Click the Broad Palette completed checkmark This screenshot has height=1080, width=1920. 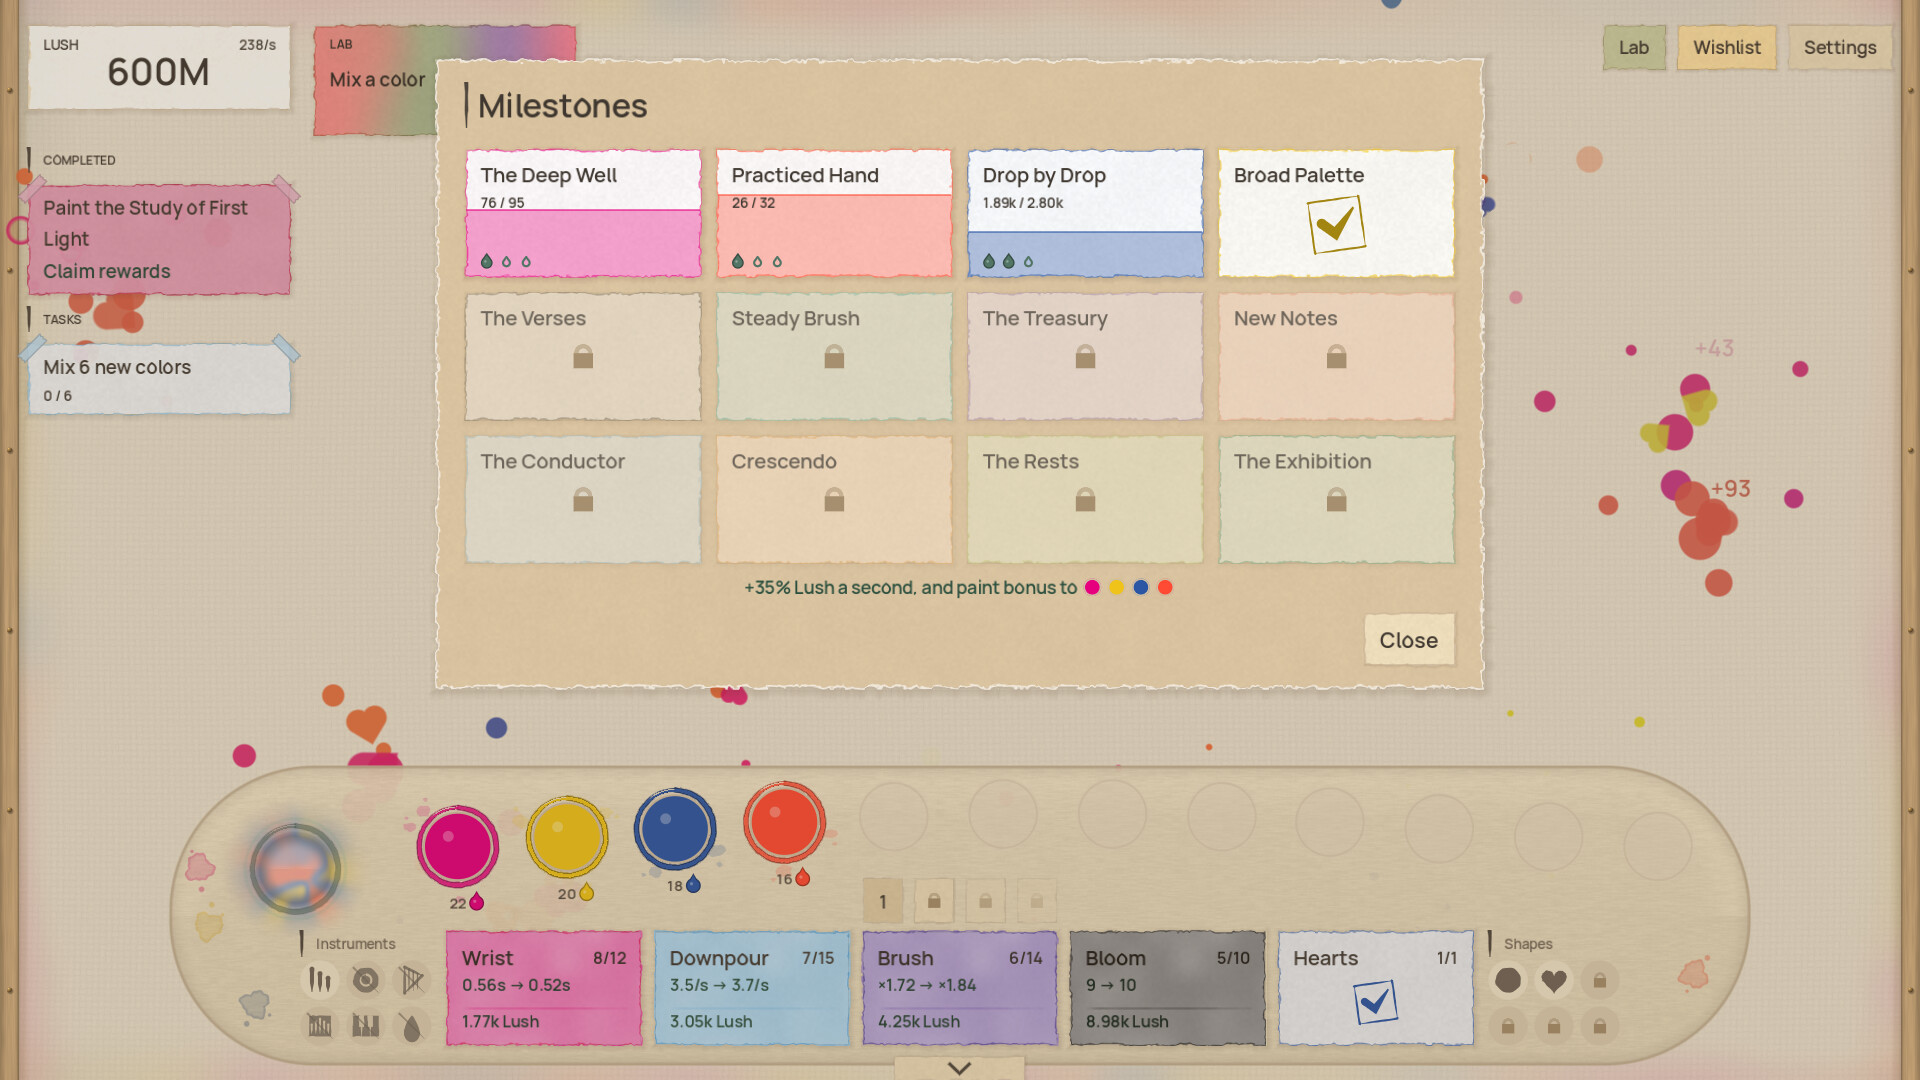(x=1336, y=224)
